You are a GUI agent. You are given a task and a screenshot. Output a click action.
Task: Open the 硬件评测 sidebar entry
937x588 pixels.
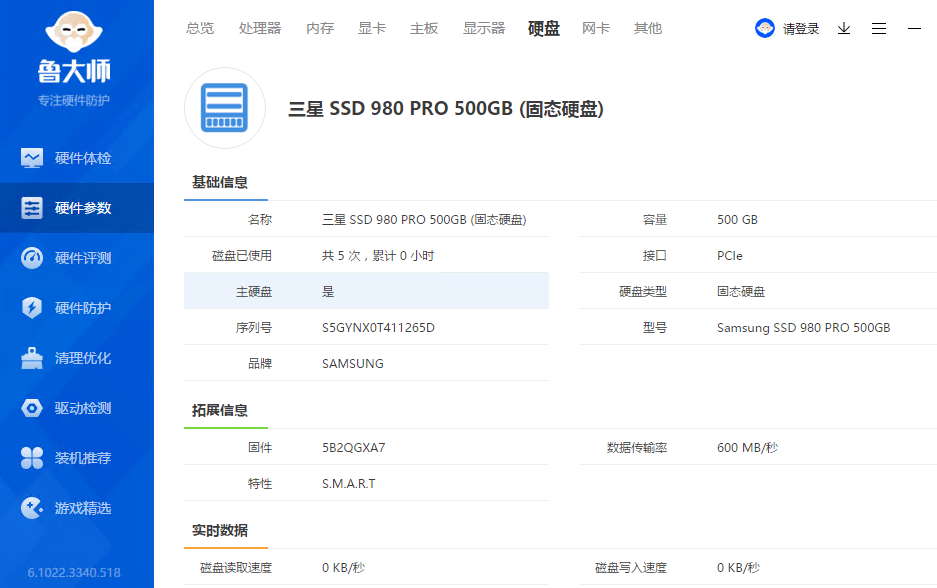76,258
